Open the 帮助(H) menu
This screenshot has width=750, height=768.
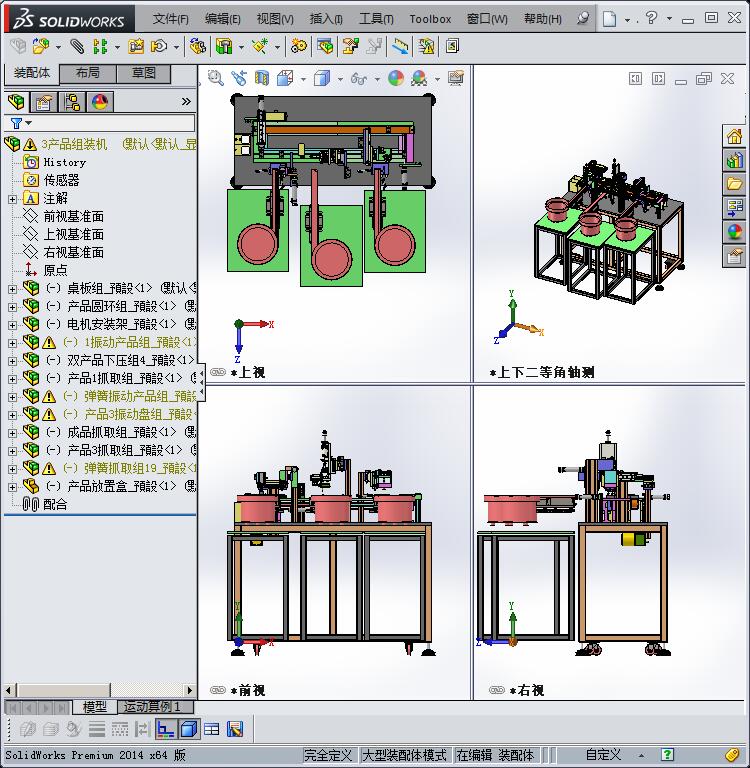coord(542,19)
